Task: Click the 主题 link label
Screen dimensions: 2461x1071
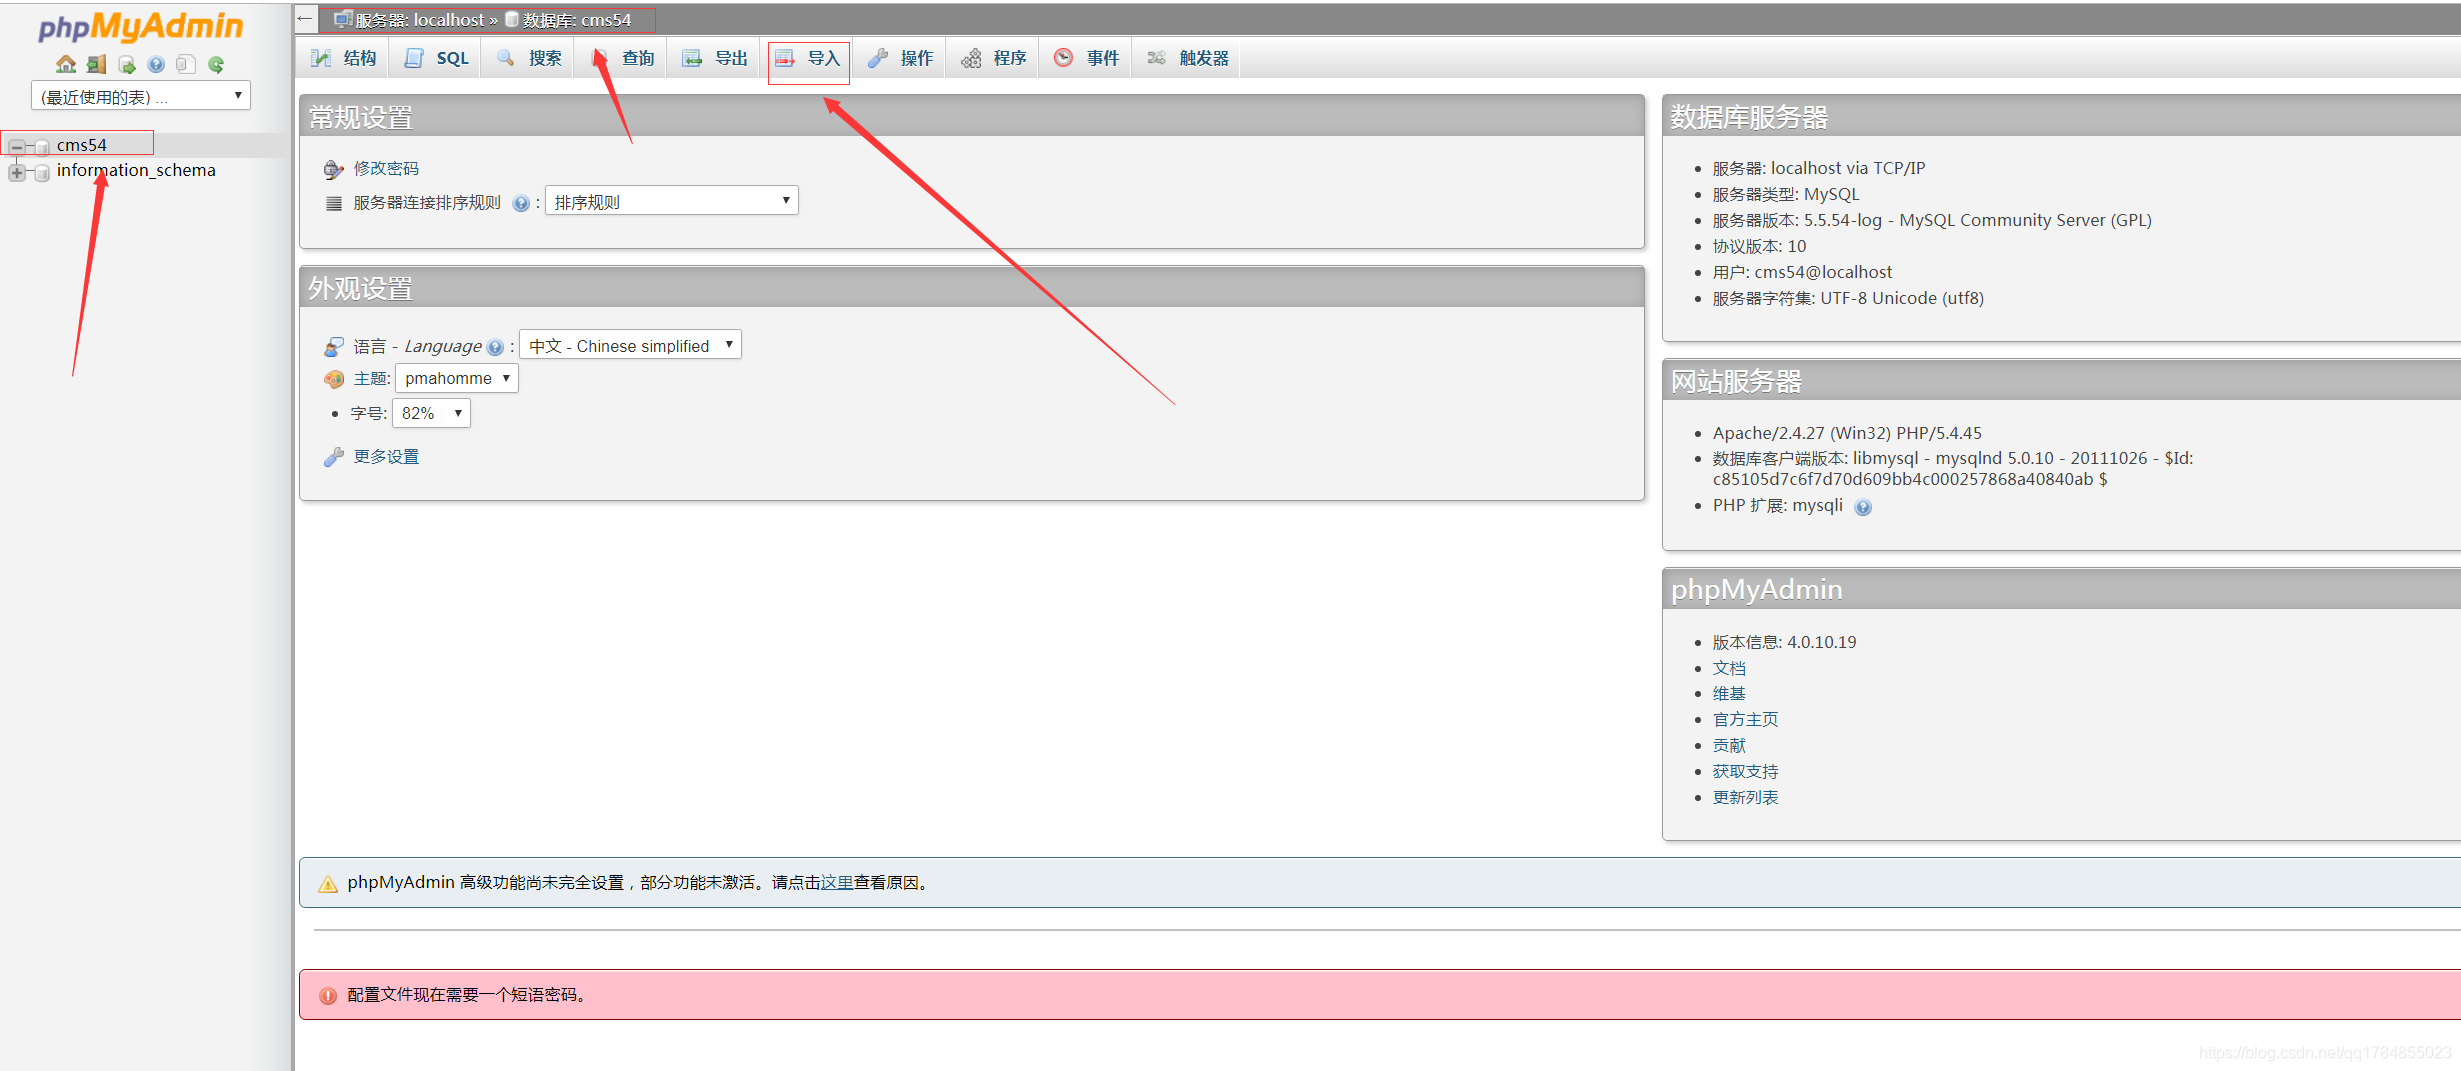Action: (370, 378)
